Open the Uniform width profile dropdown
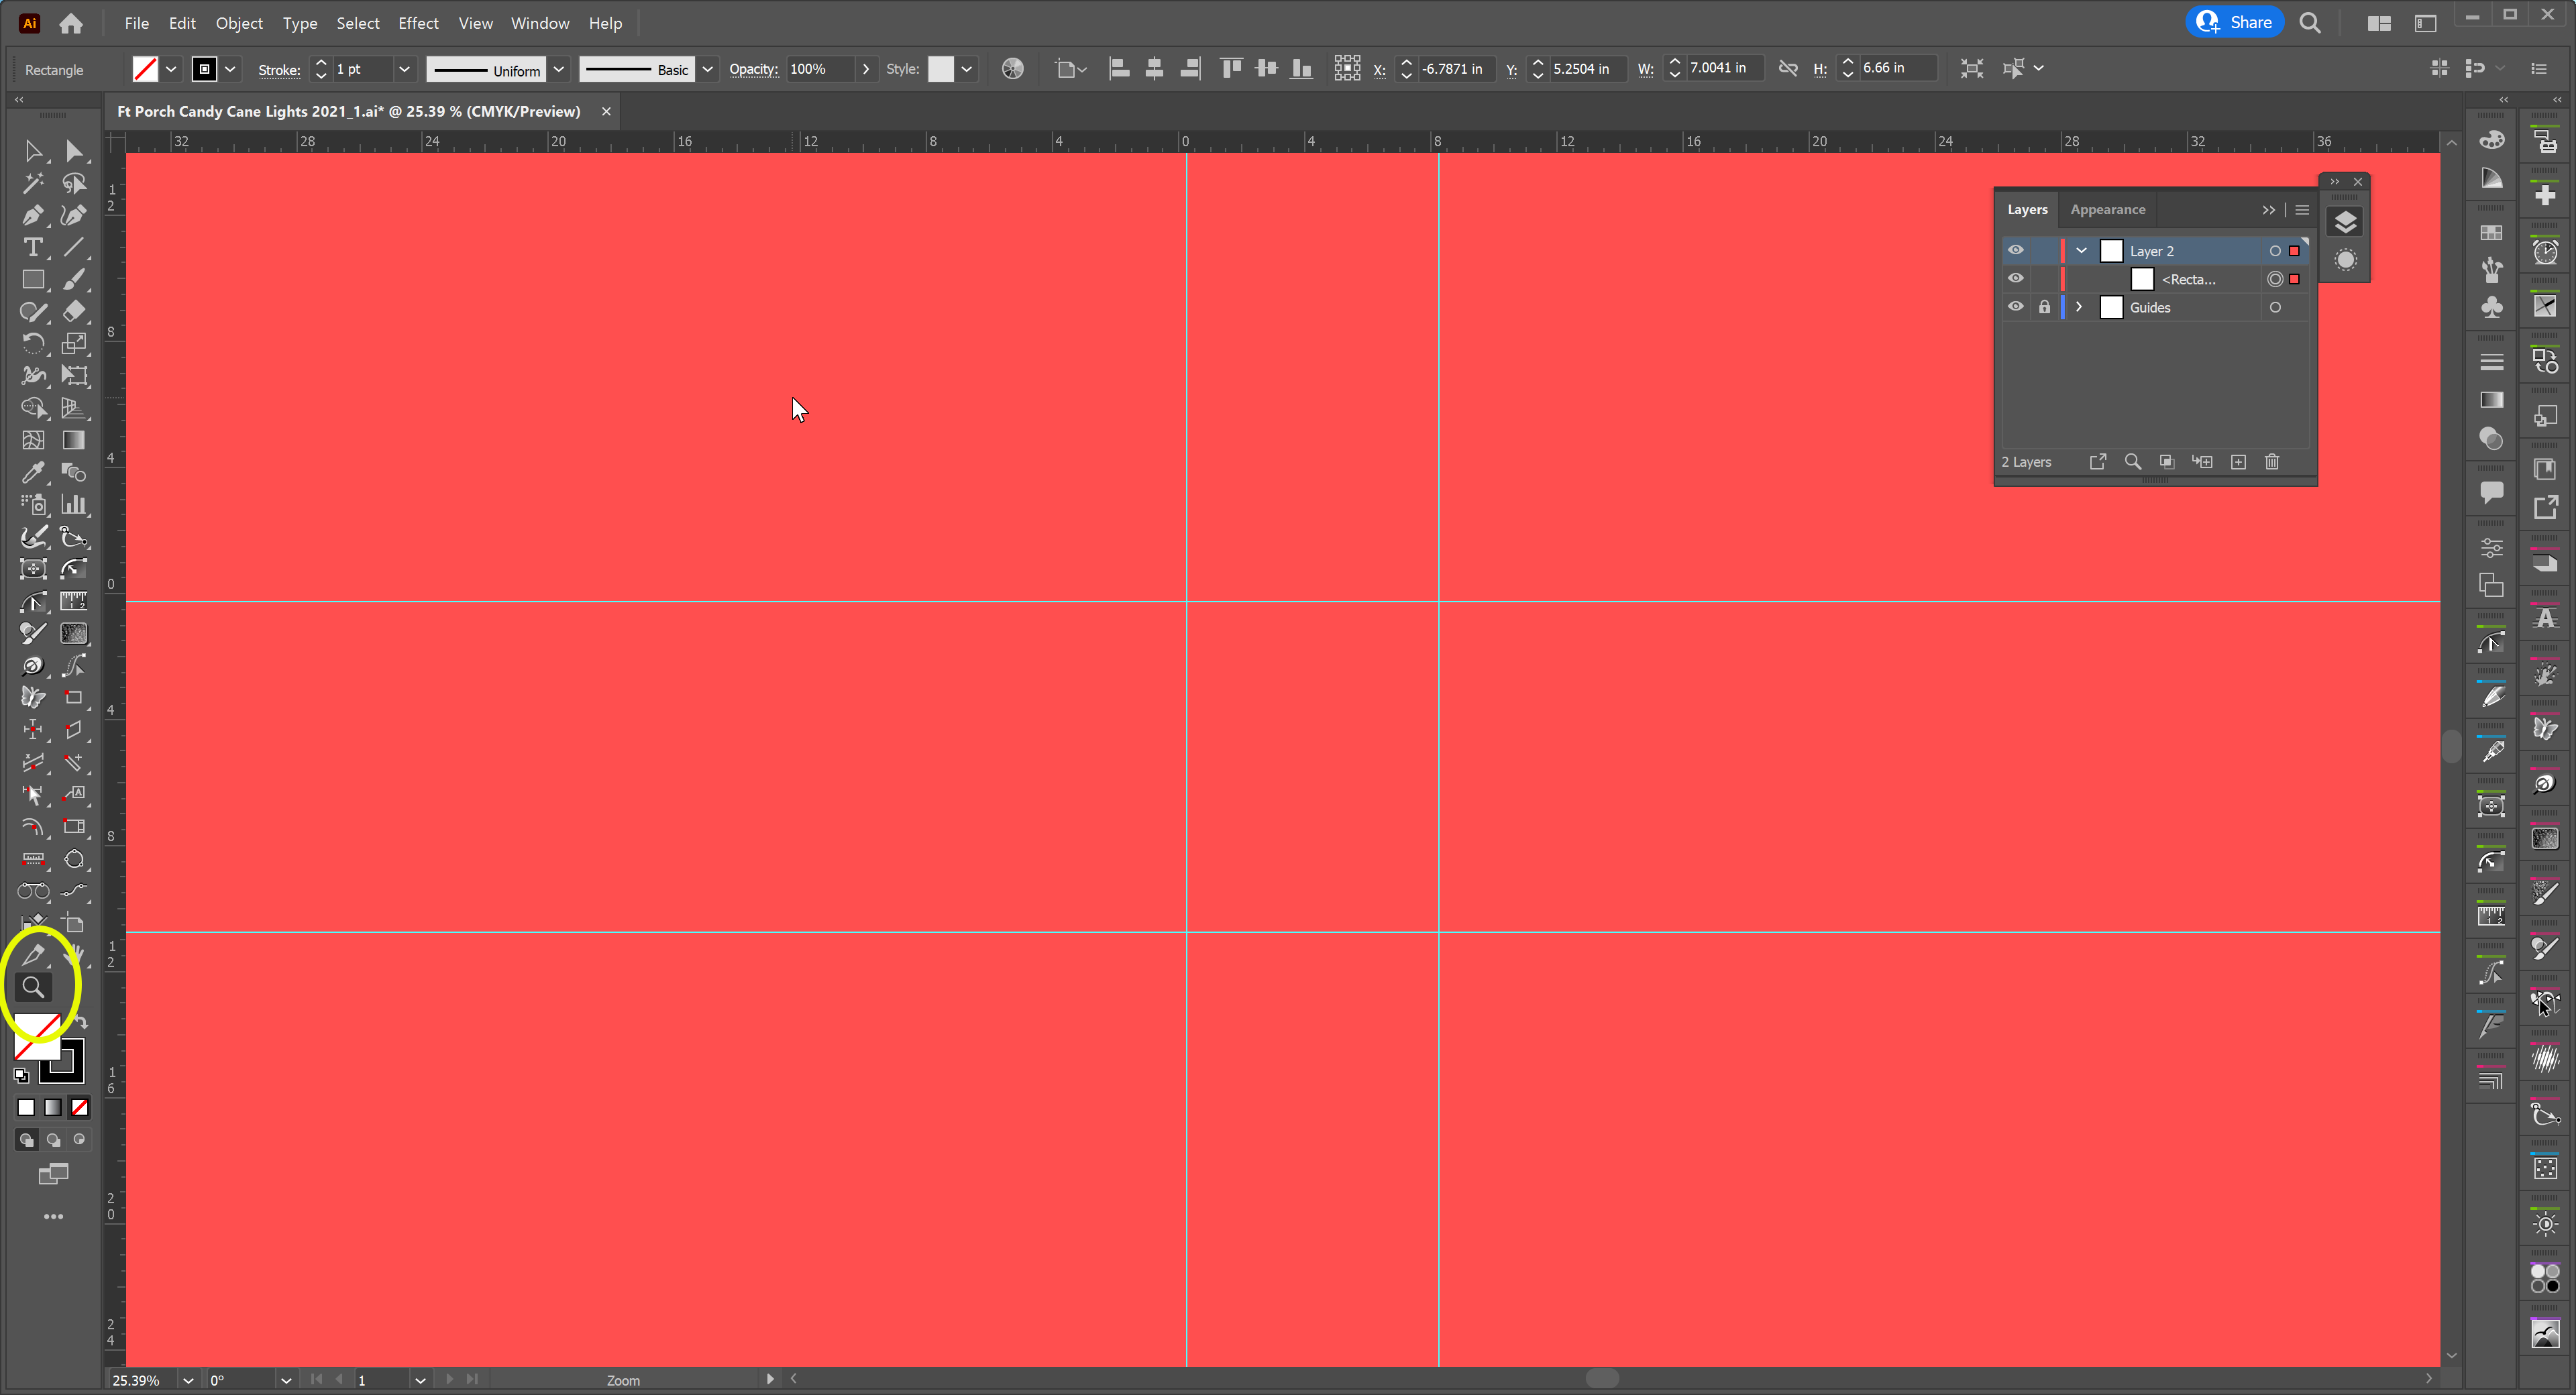 558,69
